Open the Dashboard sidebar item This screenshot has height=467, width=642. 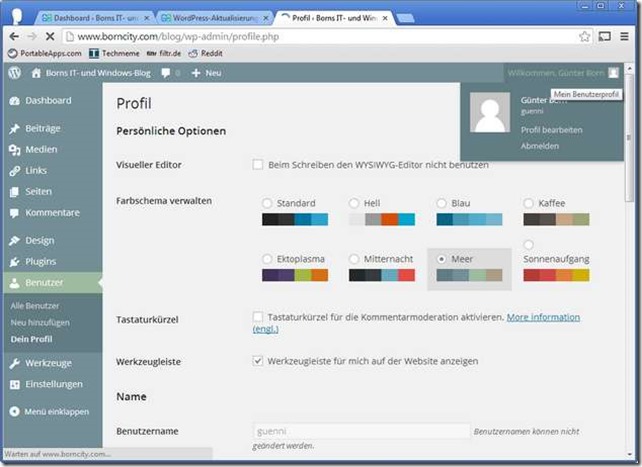(48, 101)
